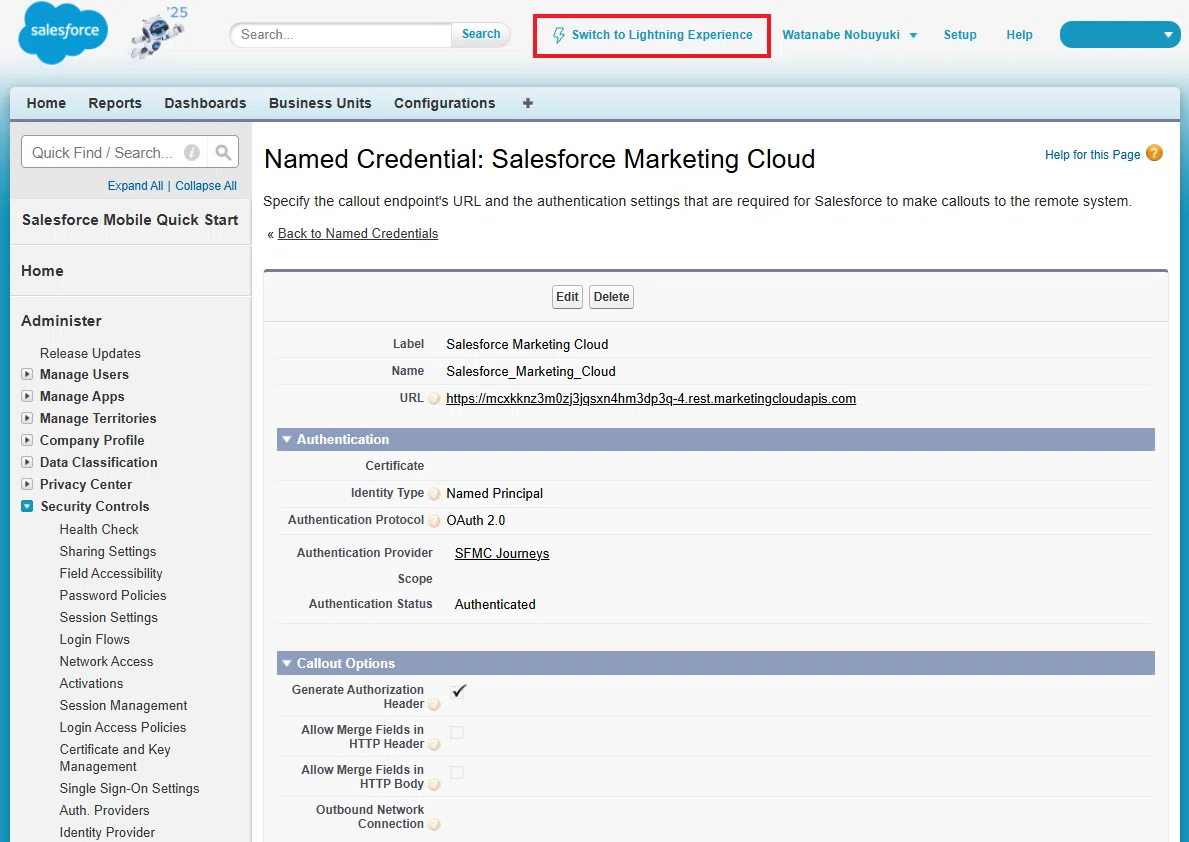The height and width of the screenshot is (842, 1189).
Task: Open Field Accessibility in sidebar
Action: click(111, 573)
